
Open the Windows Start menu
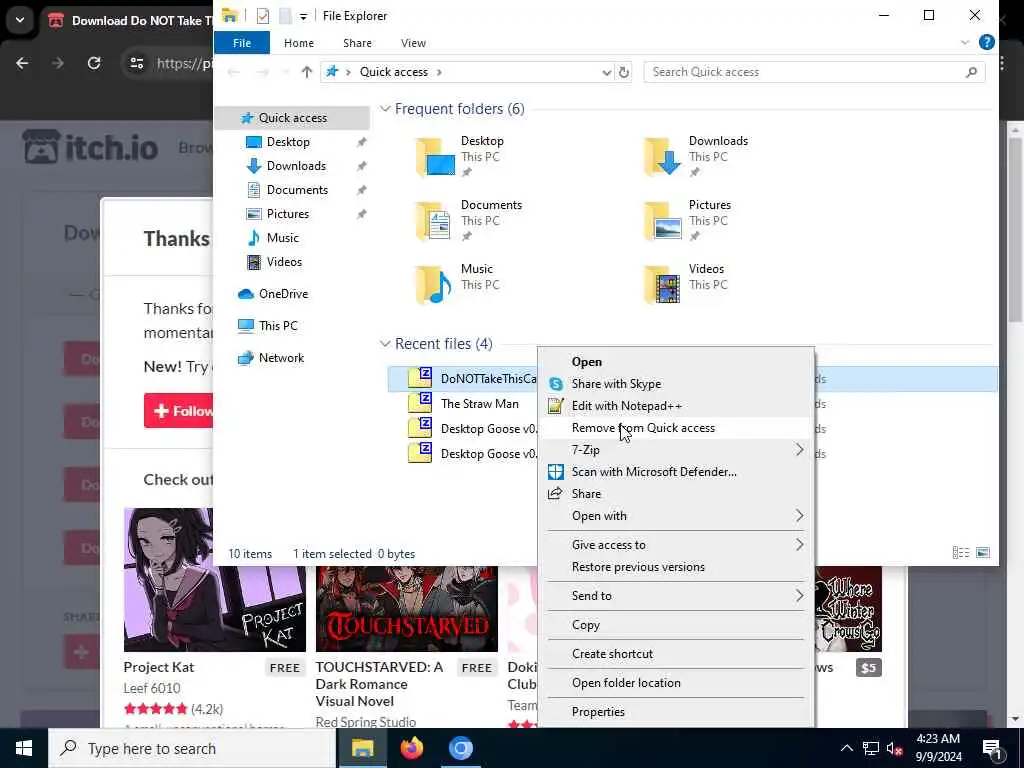(x=24, y=748)
